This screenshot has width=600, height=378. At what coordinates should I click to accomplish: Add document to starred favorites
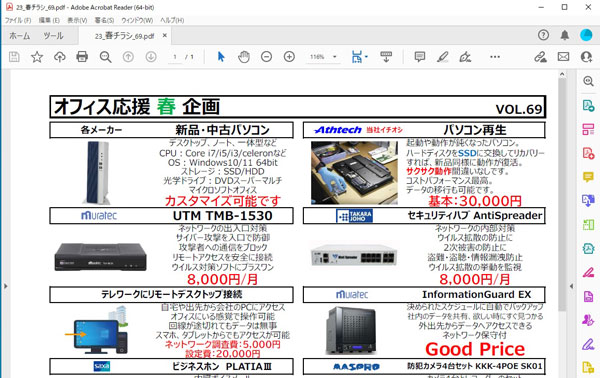click(37, 57)
